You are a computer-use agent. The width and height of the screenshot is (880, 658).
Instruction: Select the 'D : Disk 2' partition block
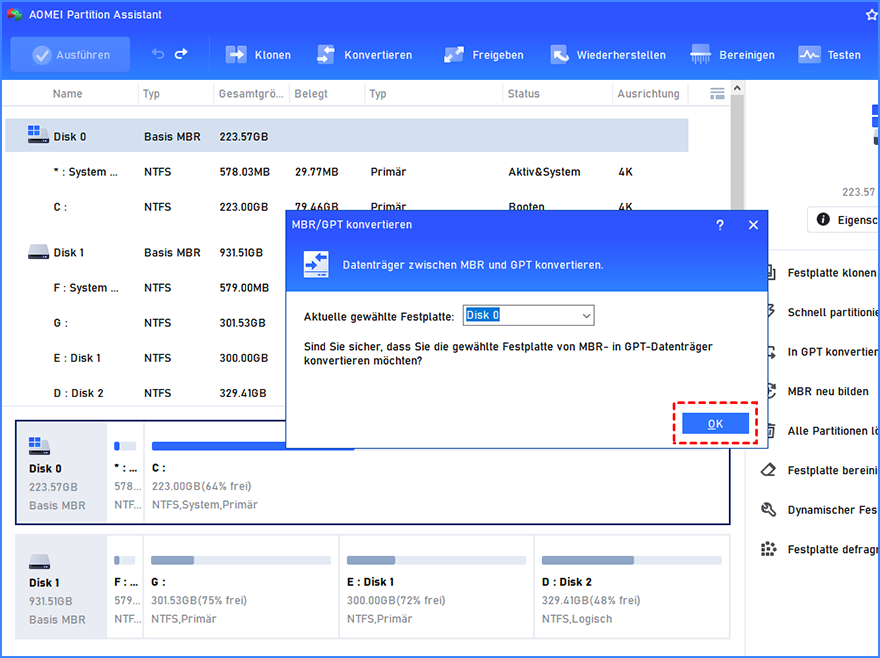tap(632, 587)
